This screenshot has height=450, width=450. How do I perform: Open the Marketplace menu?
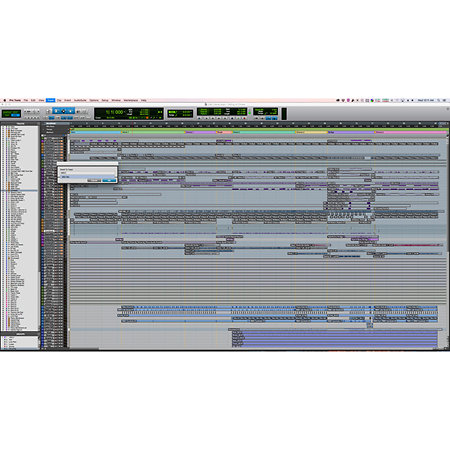131,100
